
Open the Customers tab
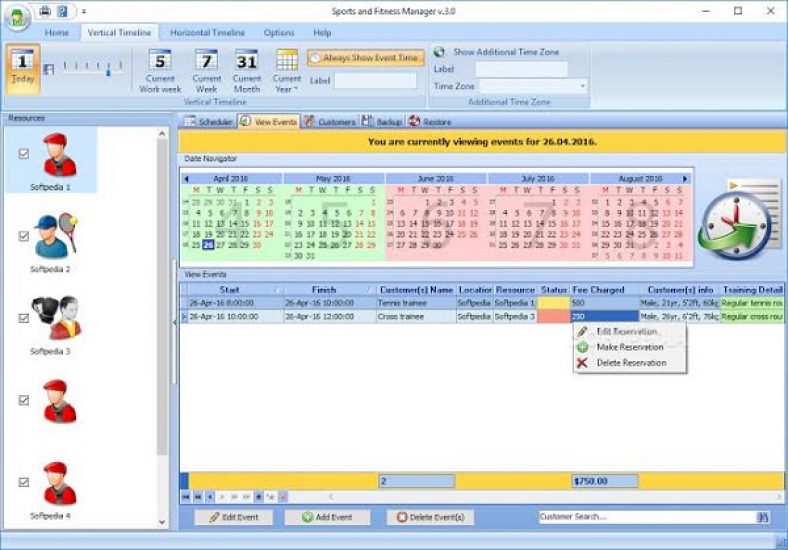click(x=330, y=122)
